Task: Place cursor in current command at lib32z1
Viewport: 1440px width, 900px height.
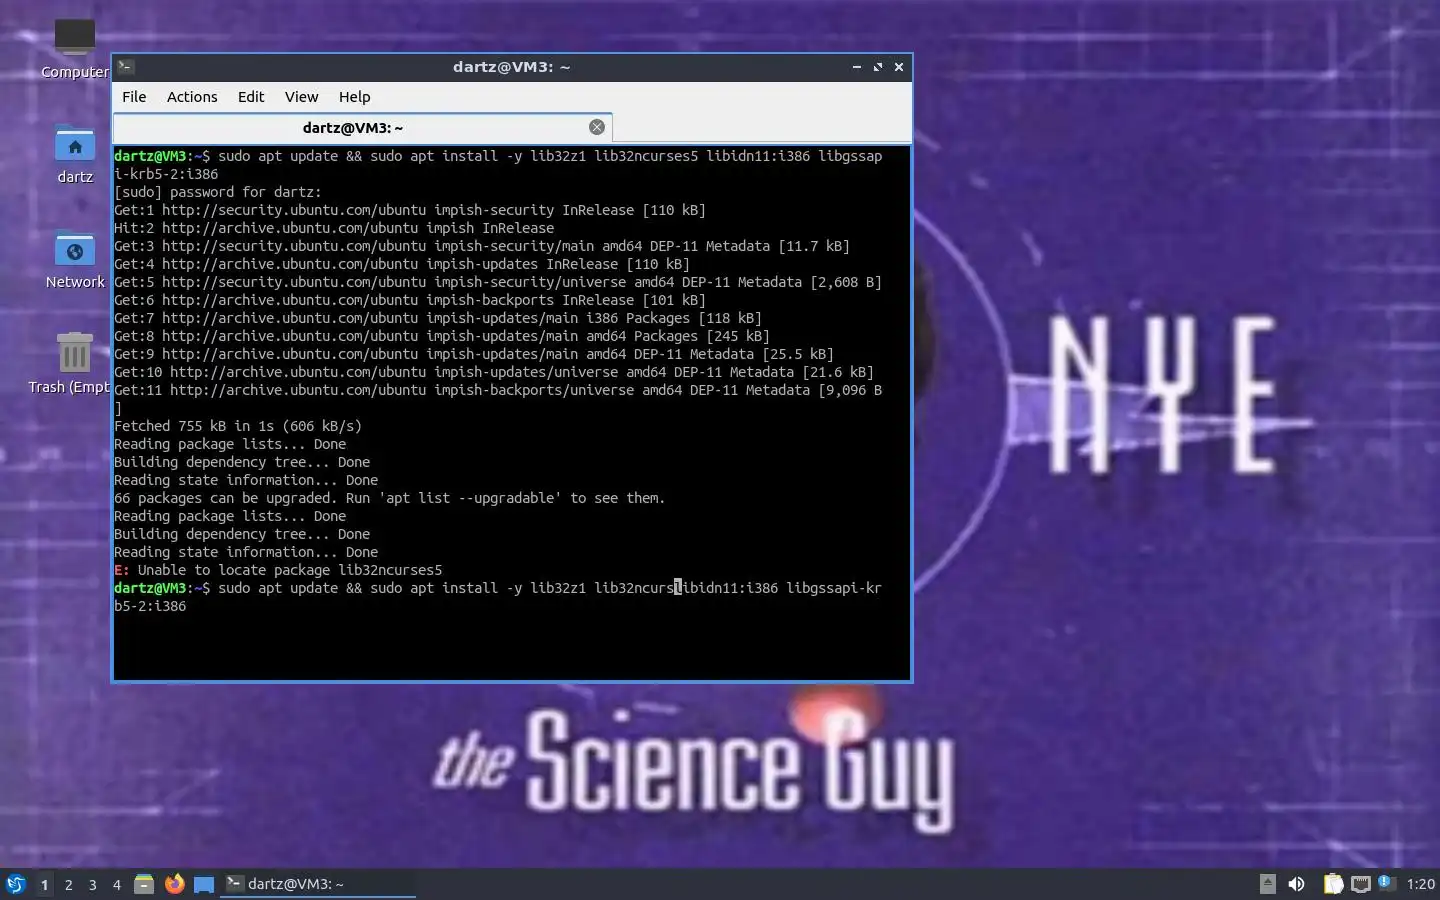Action: (x=558, y=588)
